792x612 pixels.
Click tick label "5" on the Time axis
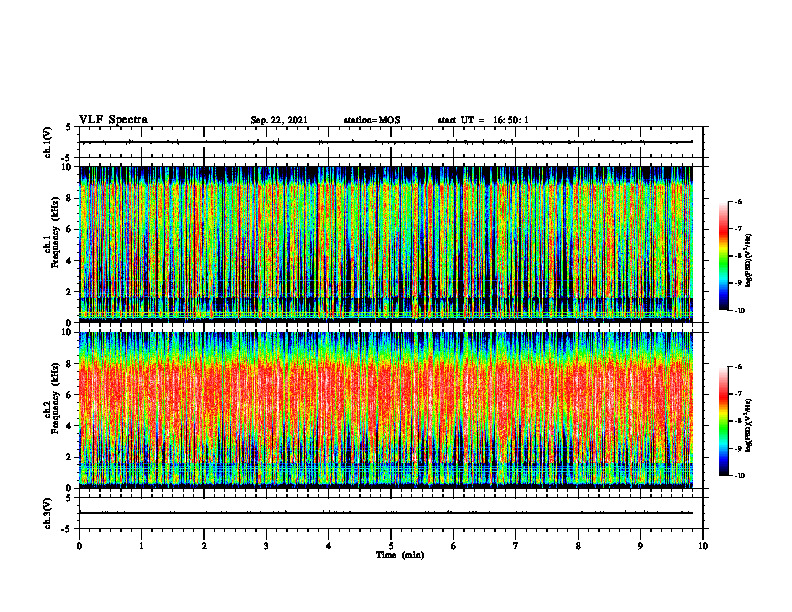pyautogui.click(x=391, y=546)
